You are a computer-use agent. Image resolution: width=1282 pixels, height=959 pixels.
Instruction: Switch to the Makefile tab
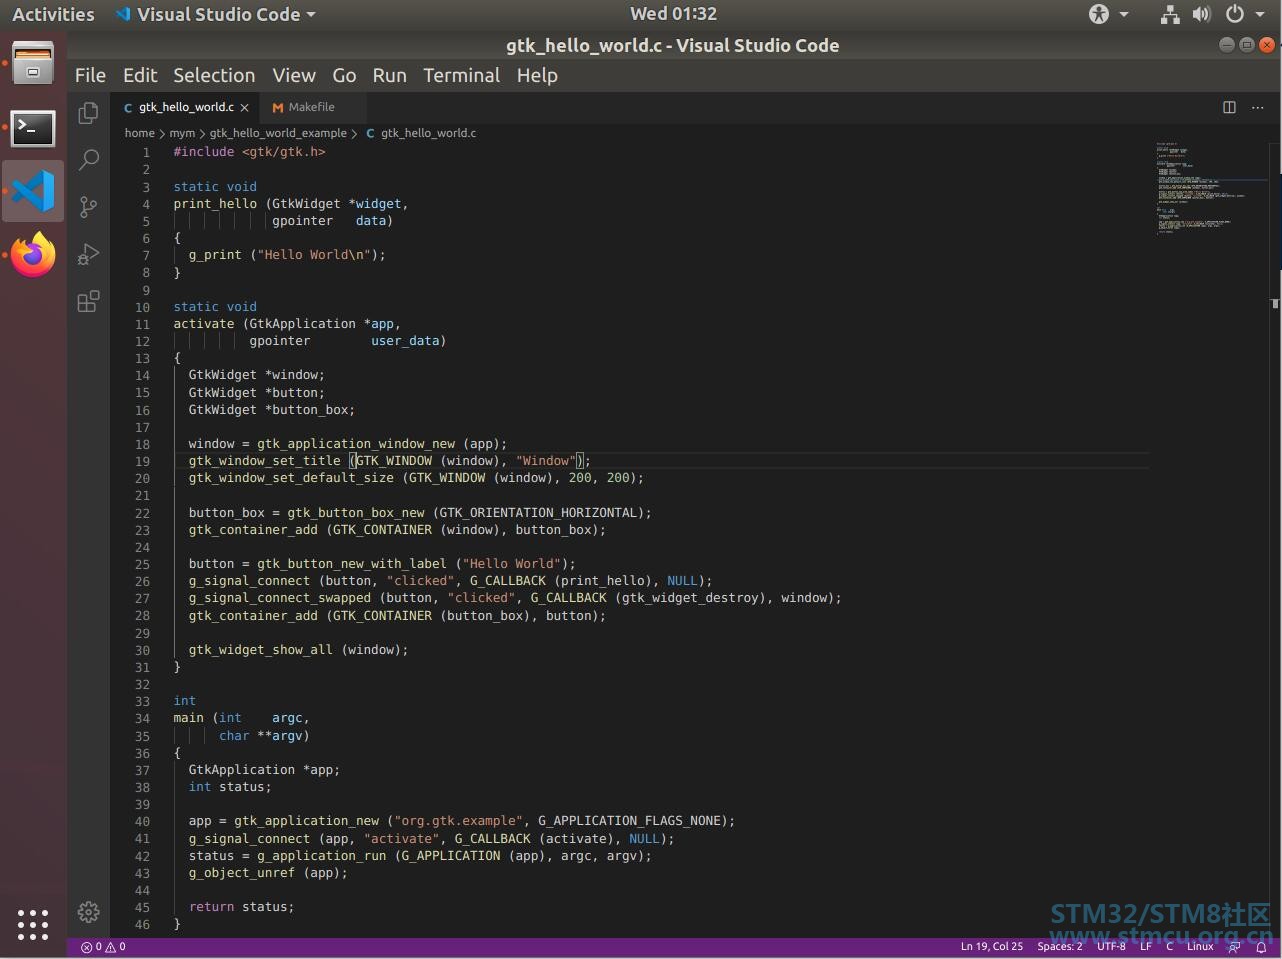[x=312, y=107]
